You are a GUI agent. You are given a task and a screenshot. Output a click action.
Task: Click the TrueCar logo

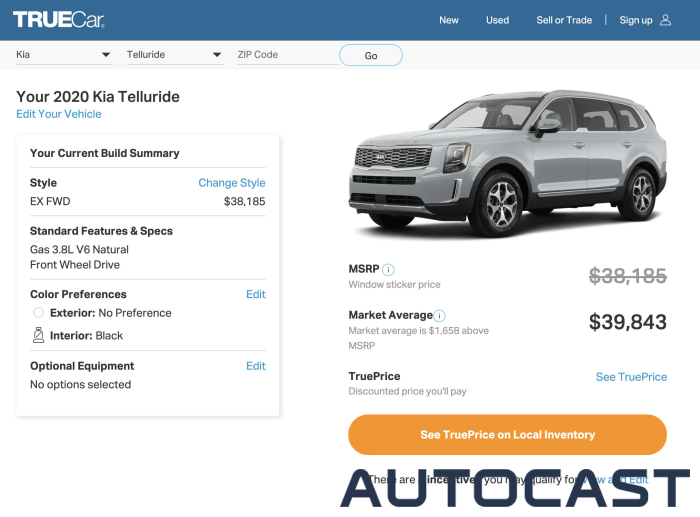(x=58, y=19)
